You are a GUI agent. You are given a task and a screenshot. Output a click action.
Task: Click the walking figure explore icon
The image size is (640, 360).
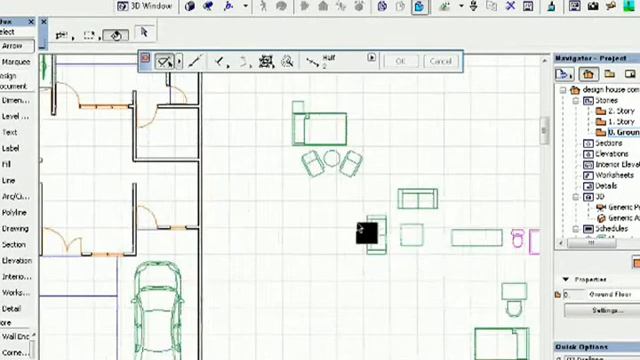pyautogui.click(x=263, y=6)
